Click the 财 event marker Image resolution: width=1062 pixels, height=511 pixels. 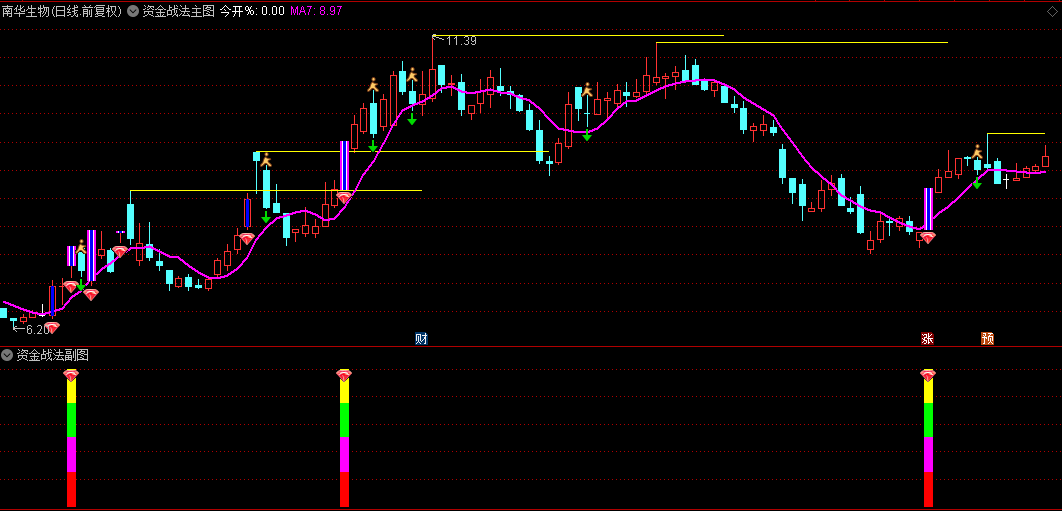click(421, 339)
